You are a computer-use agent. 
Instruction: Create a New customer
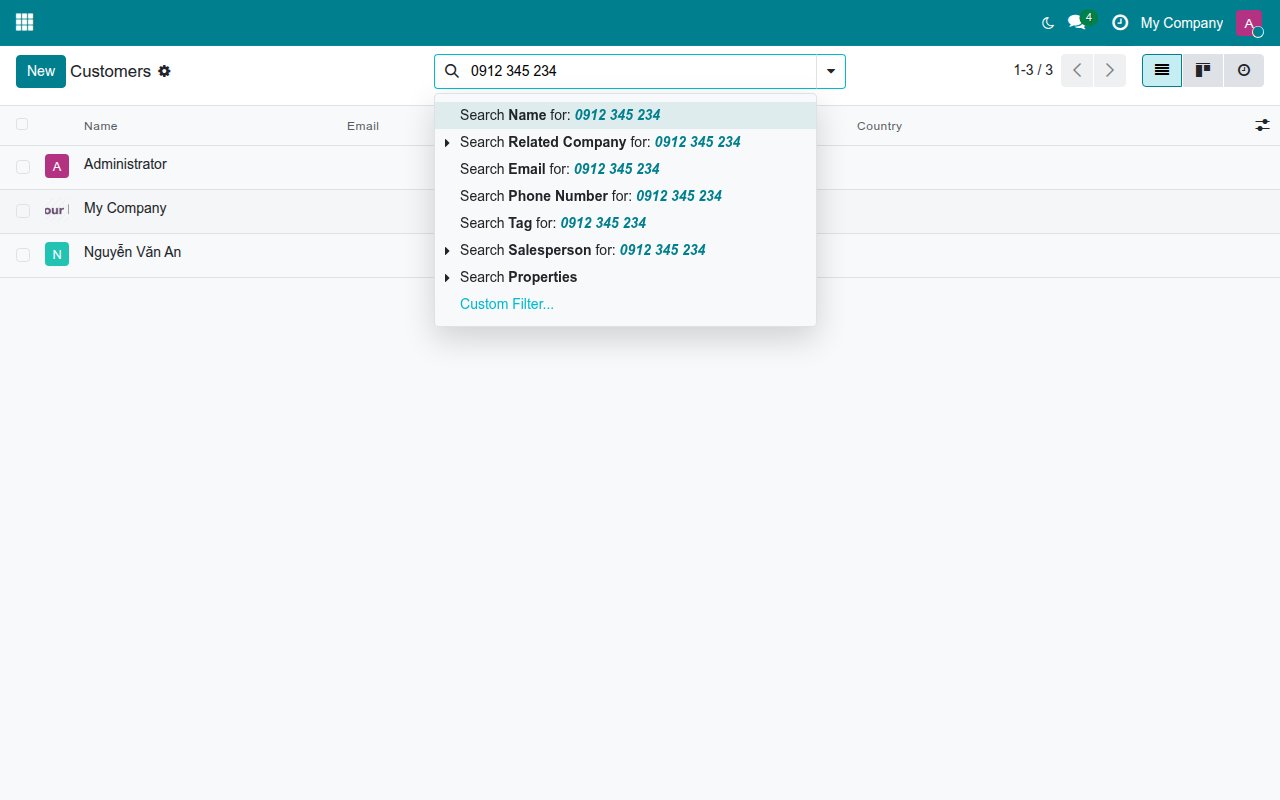click(x=41, y=71)
